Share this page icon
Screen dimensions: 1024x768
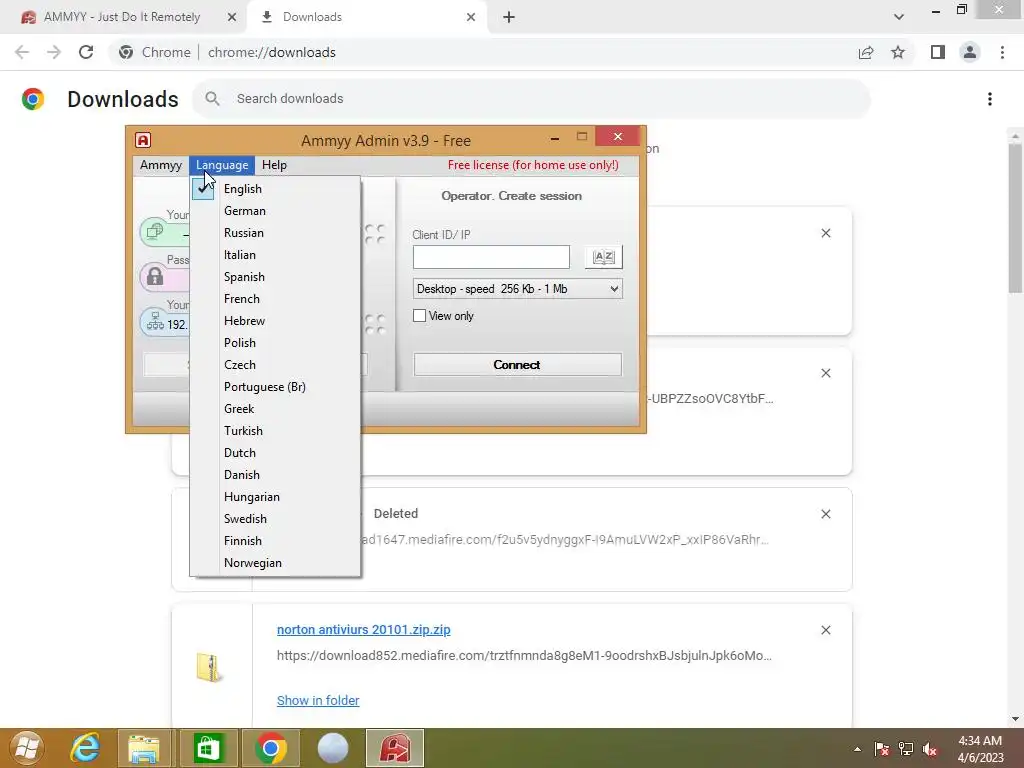pyautogui.click(x=866, y=52)
